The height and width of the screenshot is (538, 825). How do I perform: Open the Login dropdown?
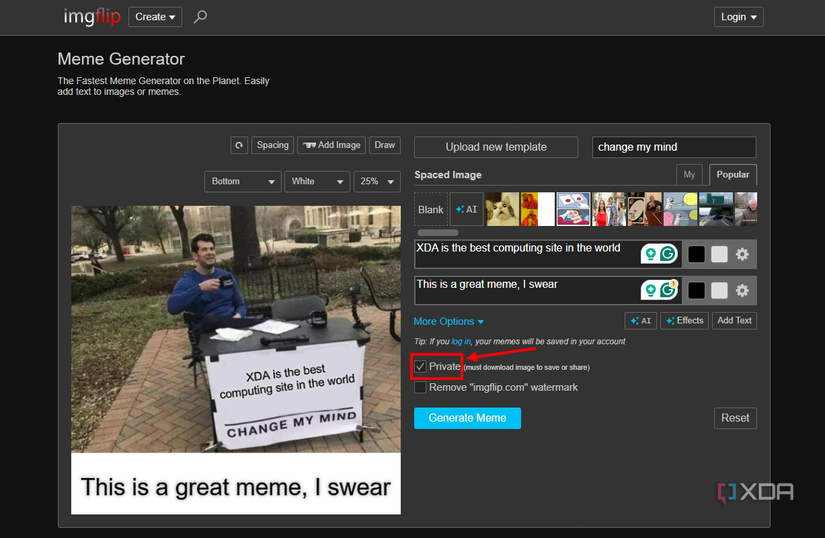[738, 17]
